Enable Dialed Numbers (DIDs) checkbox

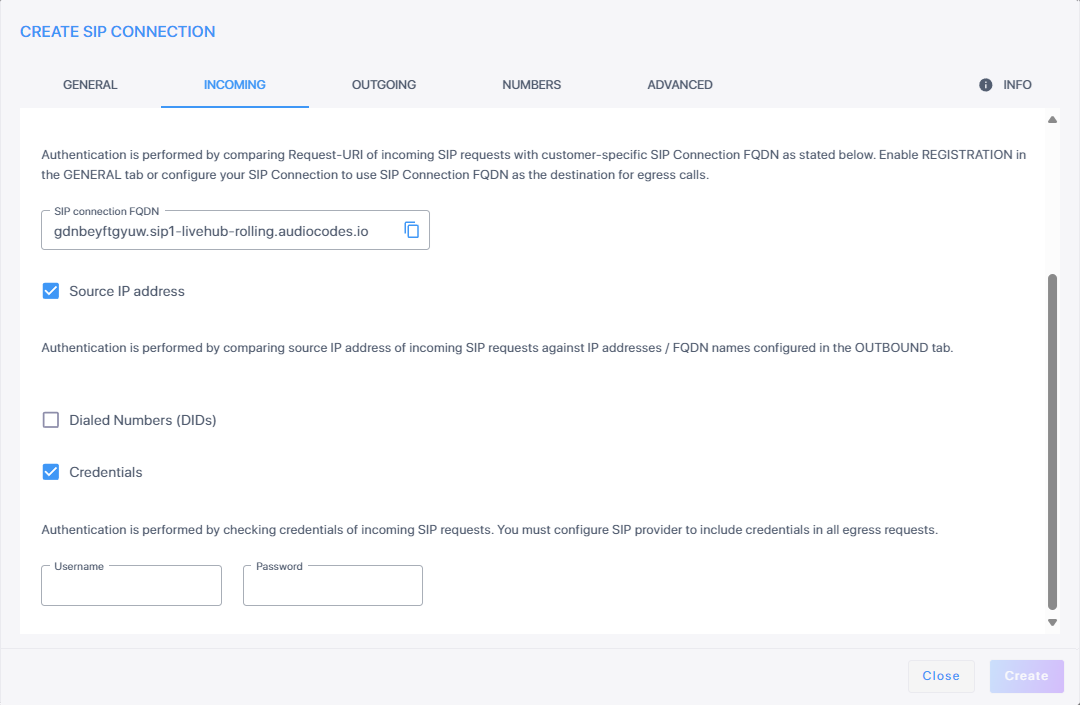coord(51,420)
